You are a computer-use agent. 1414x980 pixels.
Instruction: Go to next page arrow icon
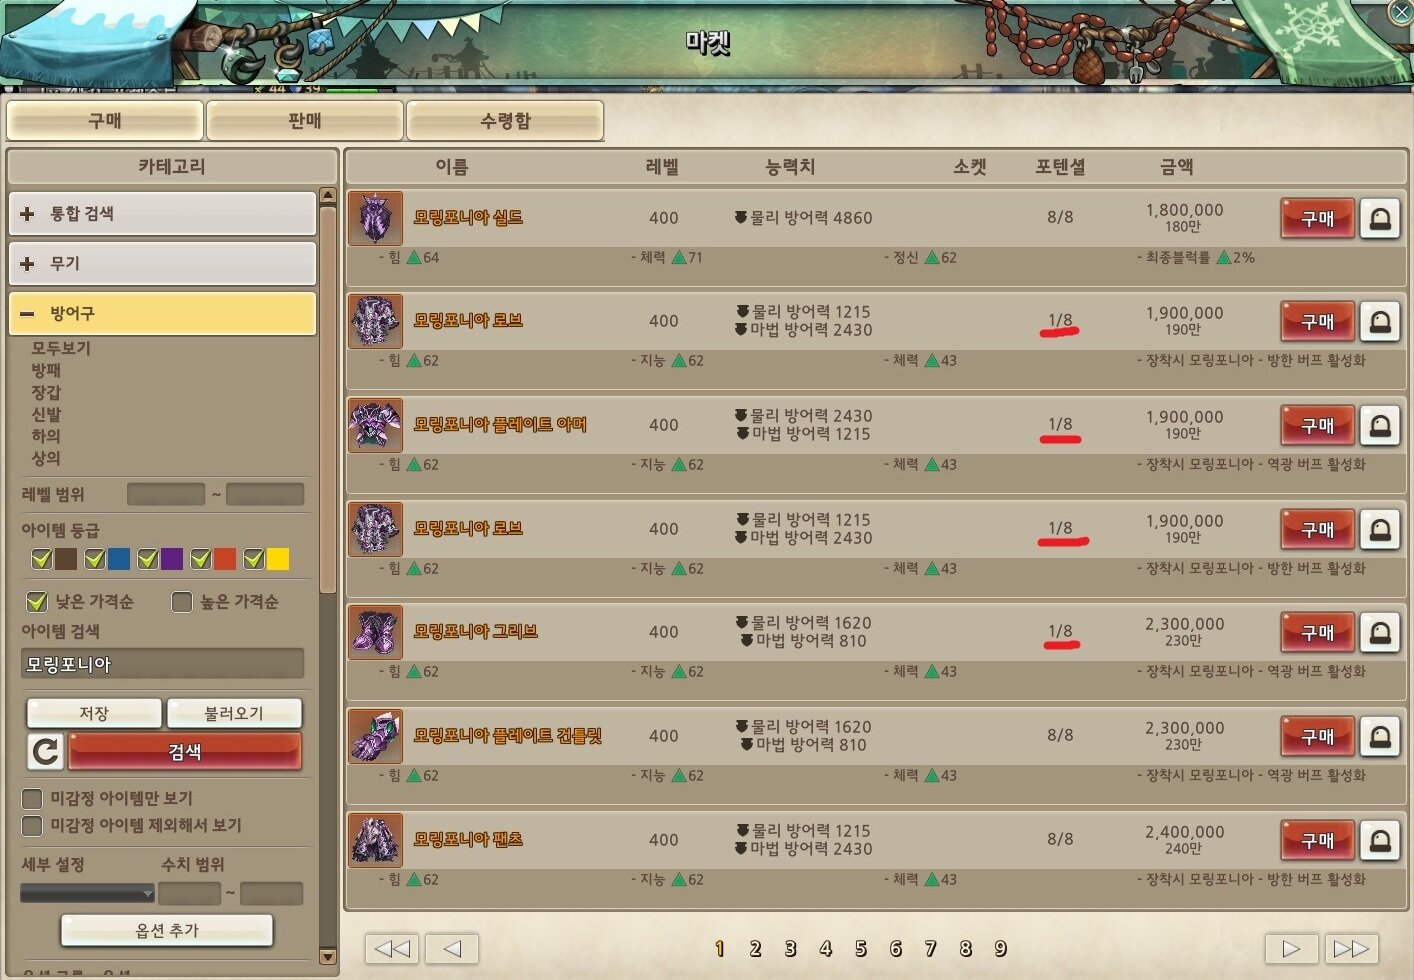click(1291, 948)
